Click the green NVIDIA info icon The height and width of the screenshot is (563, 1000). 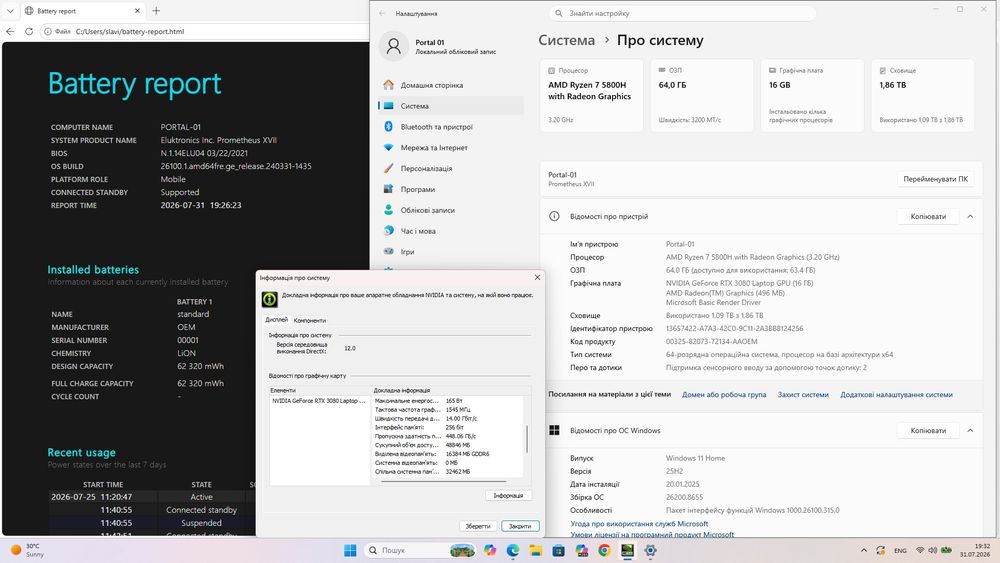(x=270, y=298)
